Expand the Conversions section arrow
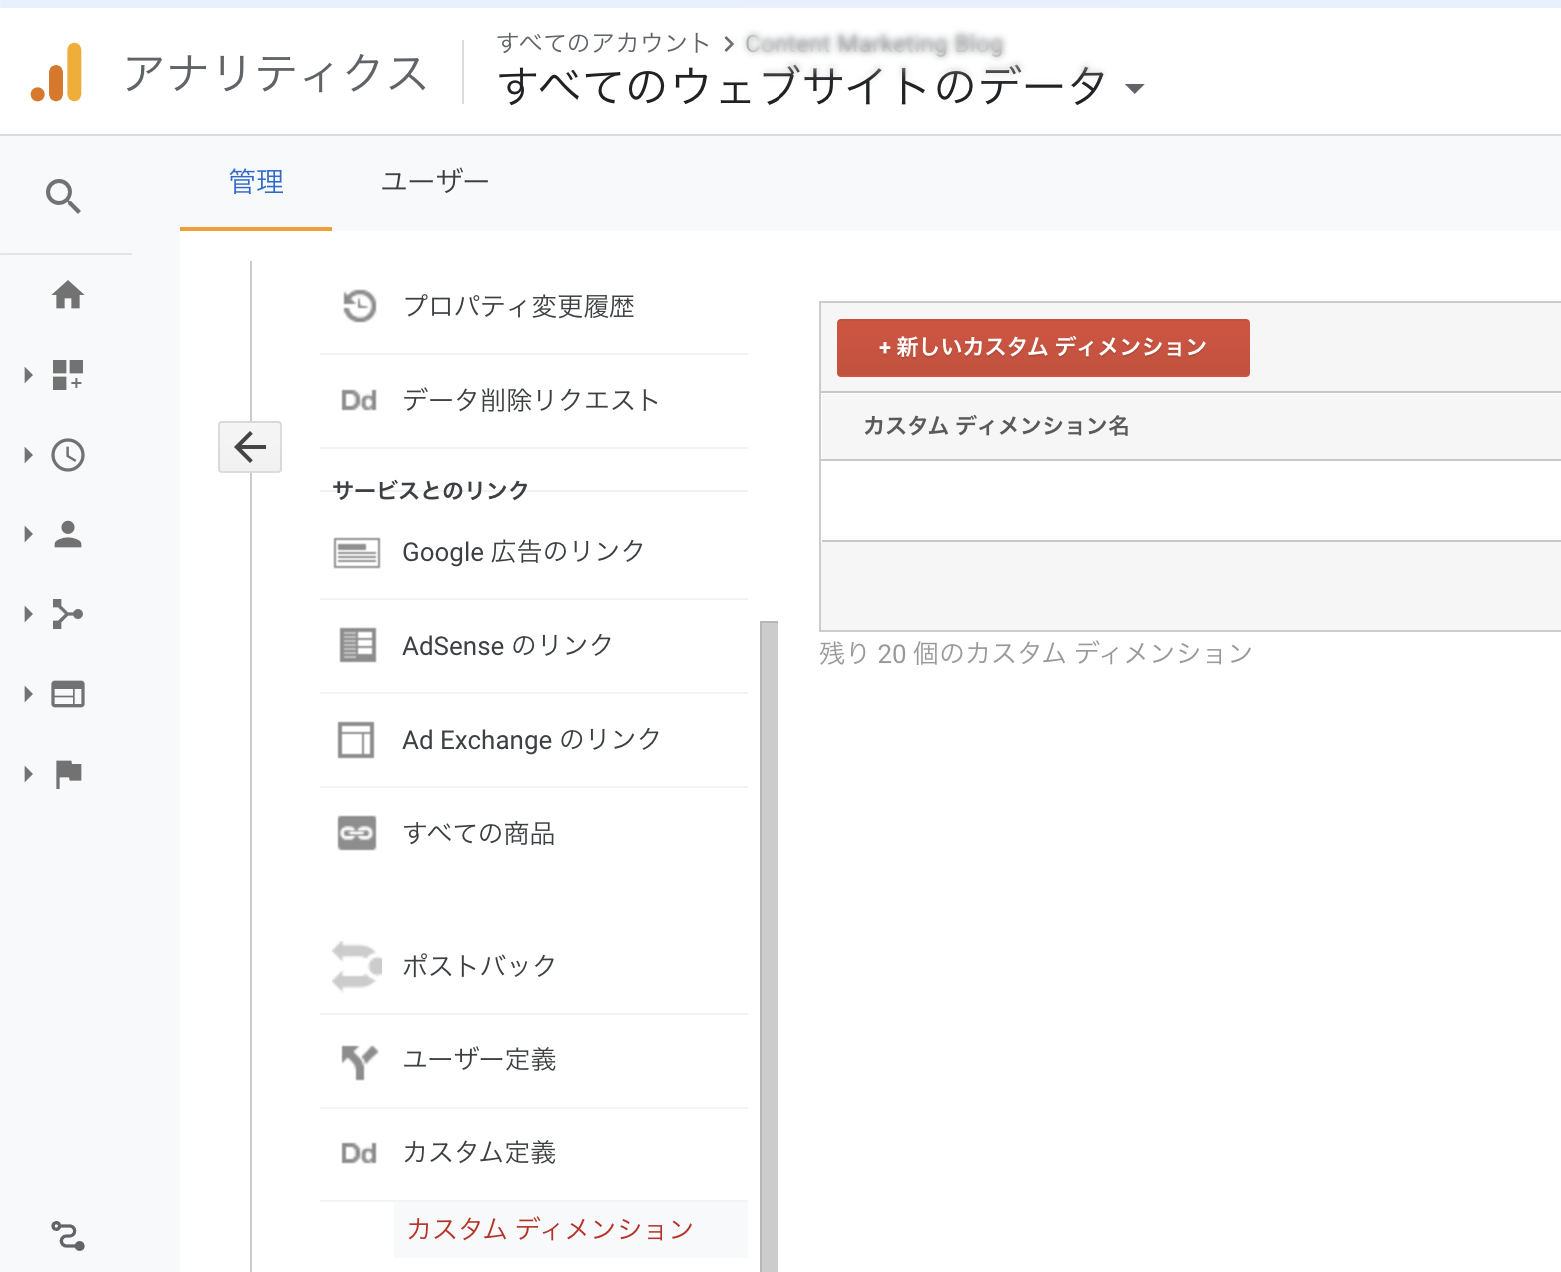 point(28,774)
